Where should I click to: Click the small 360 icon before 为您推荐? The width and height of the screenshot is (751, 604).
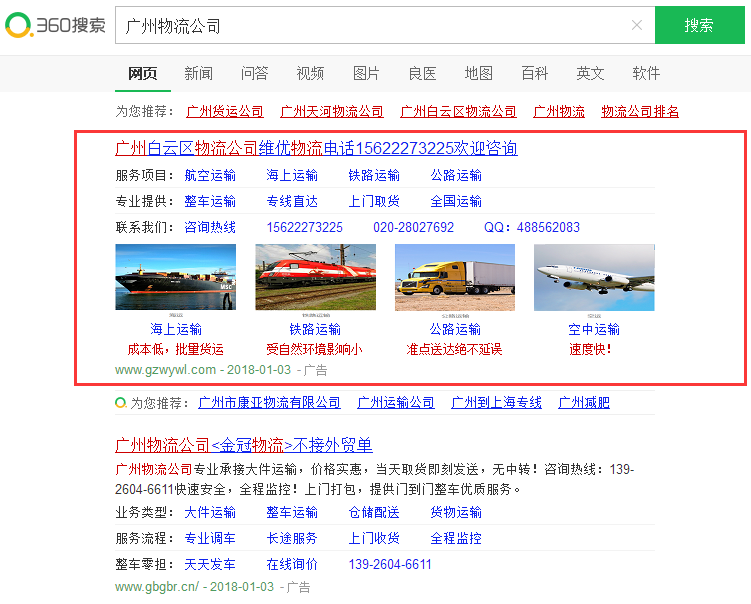[x=121, y=403]
